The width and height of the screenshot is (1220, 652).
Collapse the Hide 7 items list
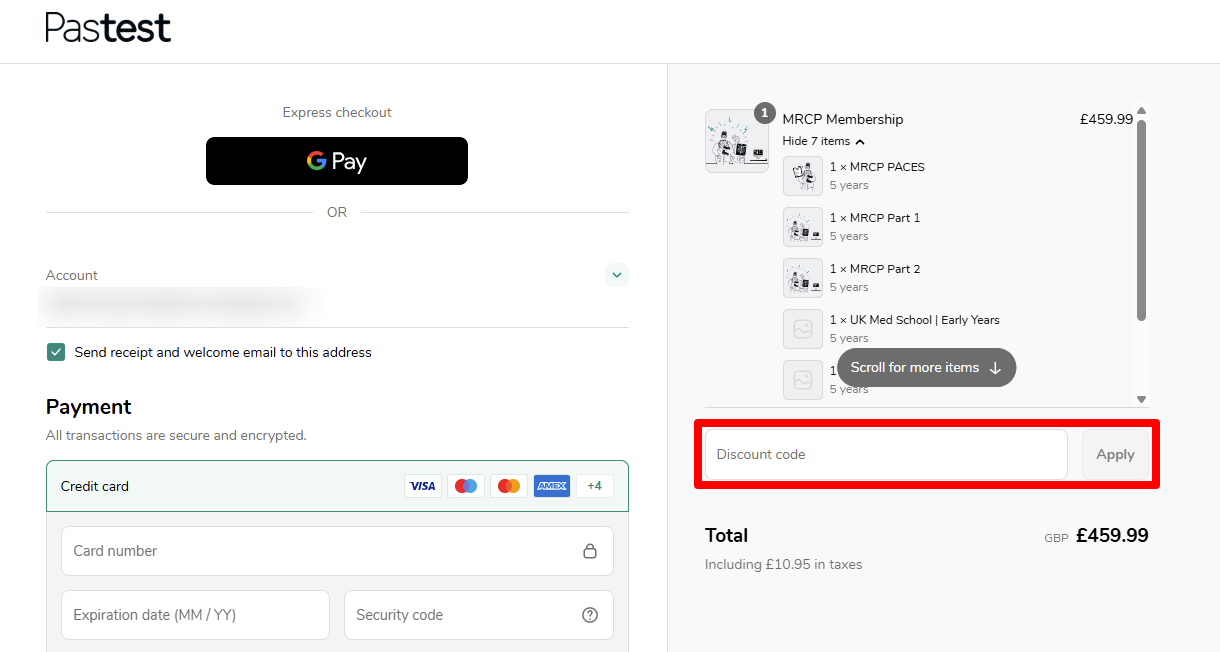click(824, 141)
